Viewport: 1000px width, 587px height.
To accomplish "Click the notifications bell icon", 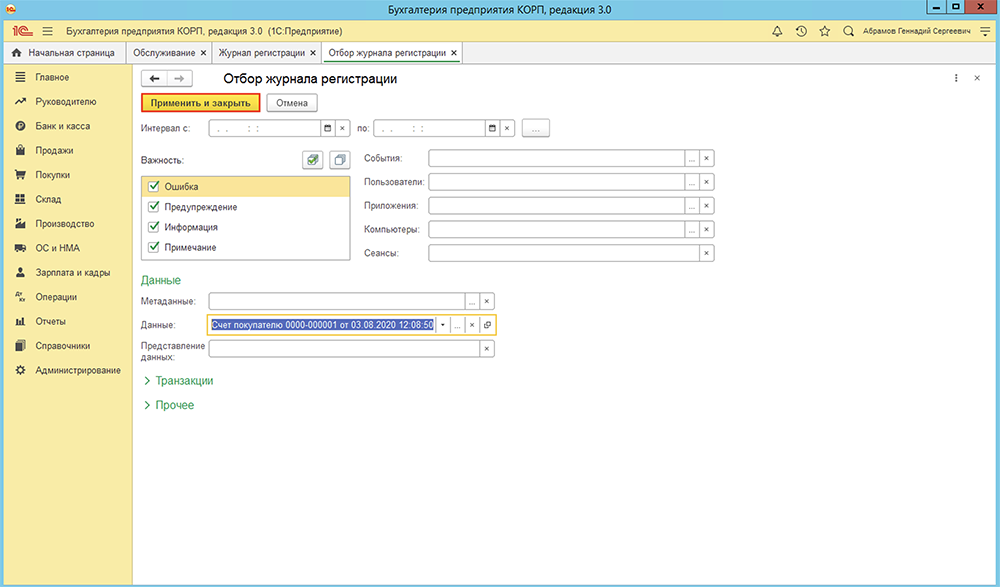I will [x=777, y=31].
